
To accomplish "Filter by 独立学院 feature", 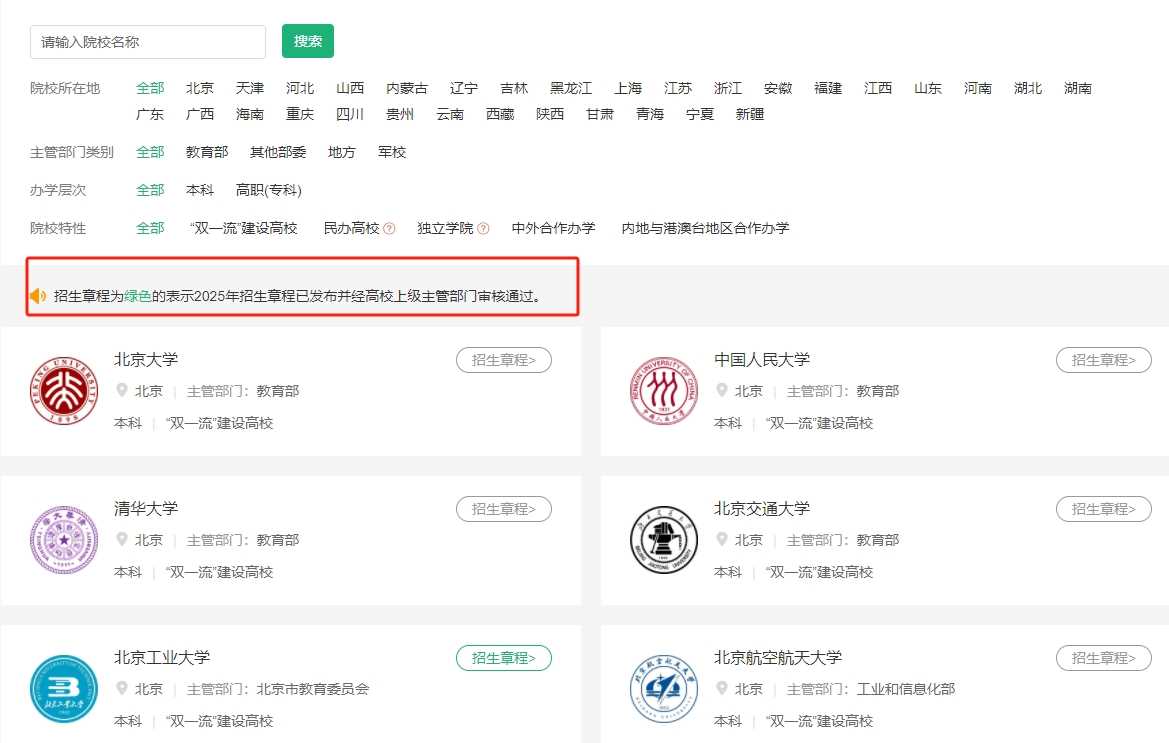I will 445,228.
